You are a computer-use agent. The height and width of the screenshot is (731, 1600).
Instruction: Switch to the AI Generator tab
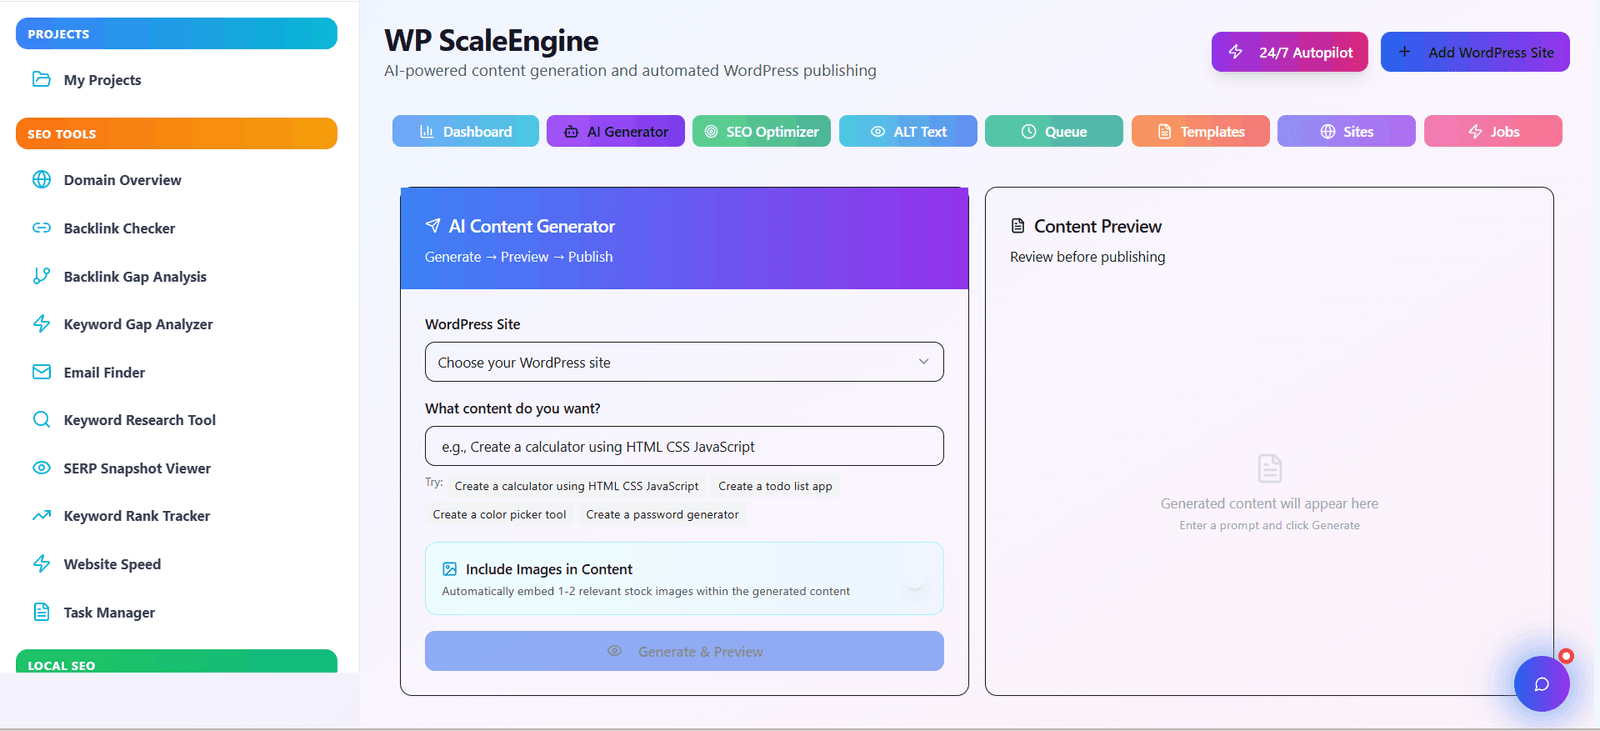(x=615, y=131)
